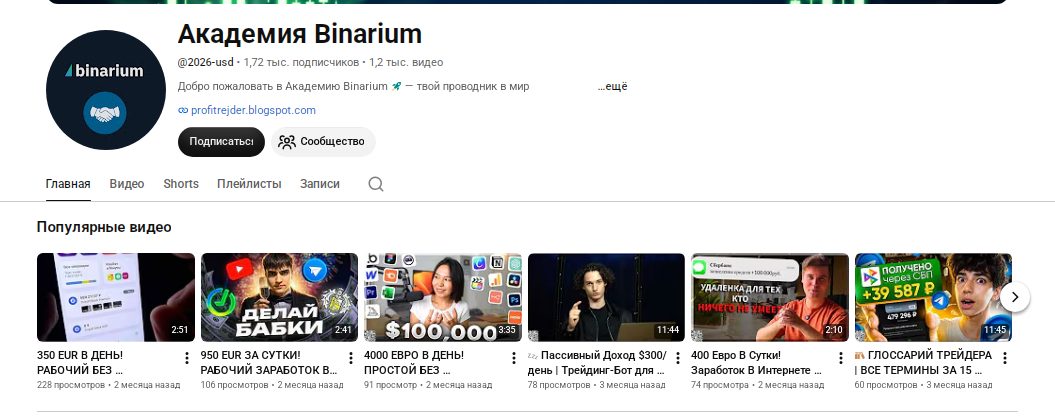The height and width of the screenshot is (419, 1055).
Task: Open '400 Евро В Сутки!' video title
Action: coord(756,363)
